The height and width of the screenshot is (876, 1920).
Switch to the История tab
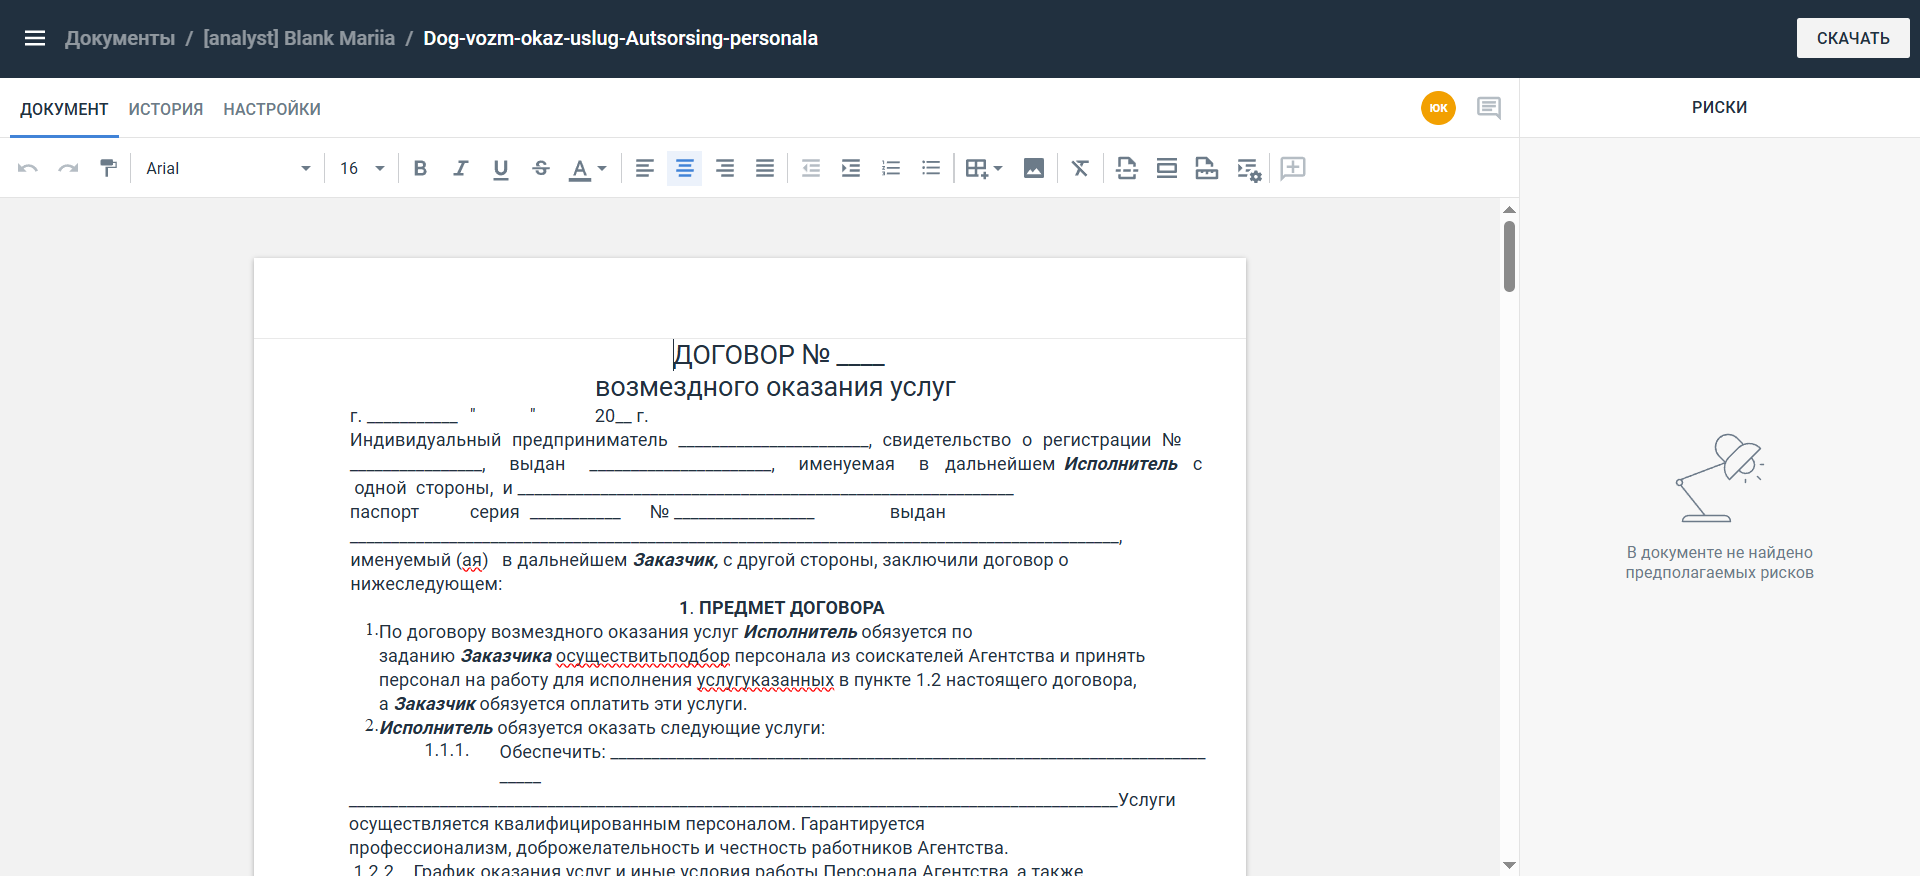[x=166, y=109]
